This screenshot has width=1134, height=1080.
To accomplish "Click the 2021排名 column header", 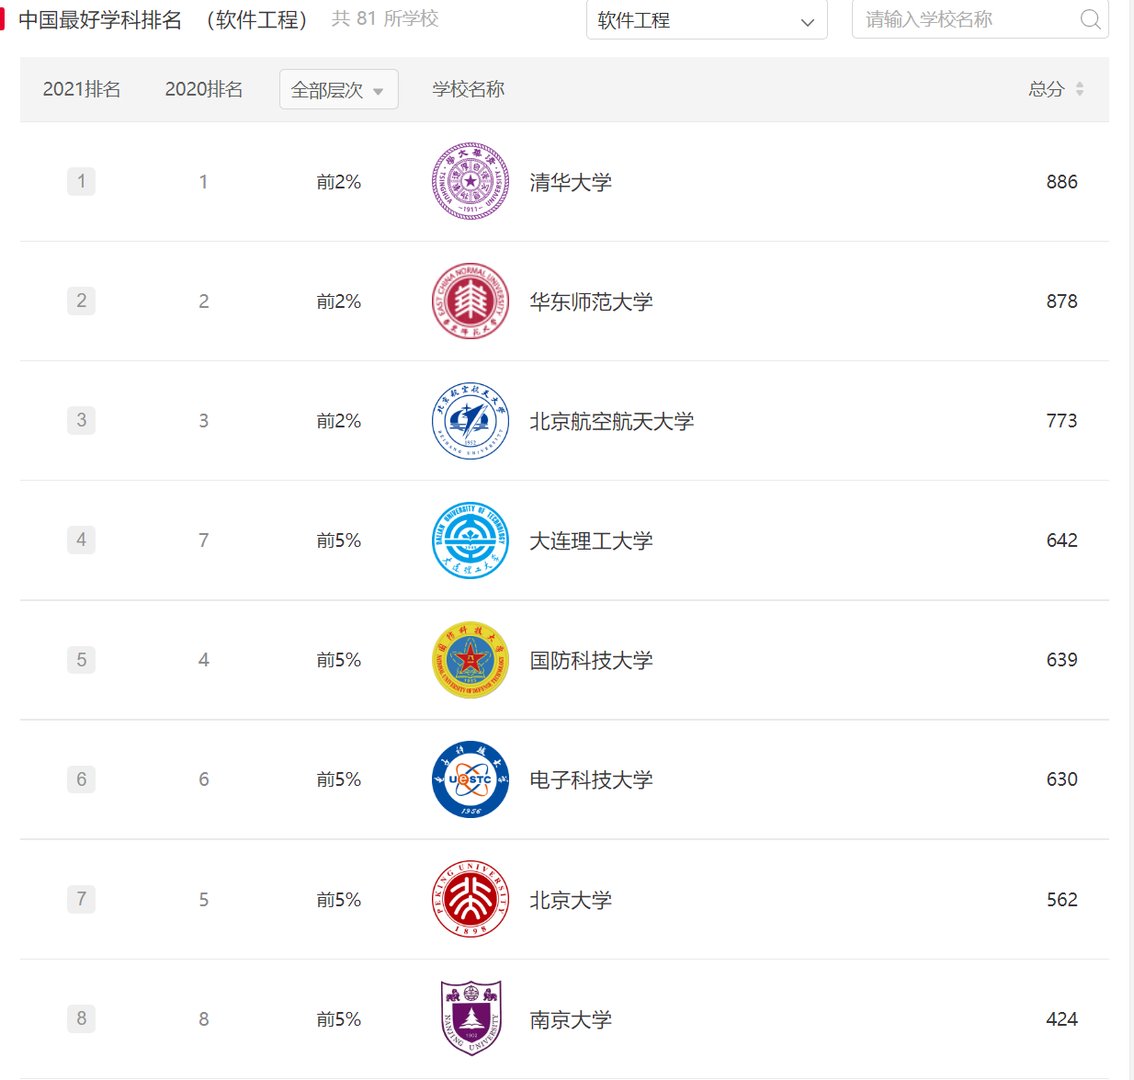I will [x=81, y=89].
